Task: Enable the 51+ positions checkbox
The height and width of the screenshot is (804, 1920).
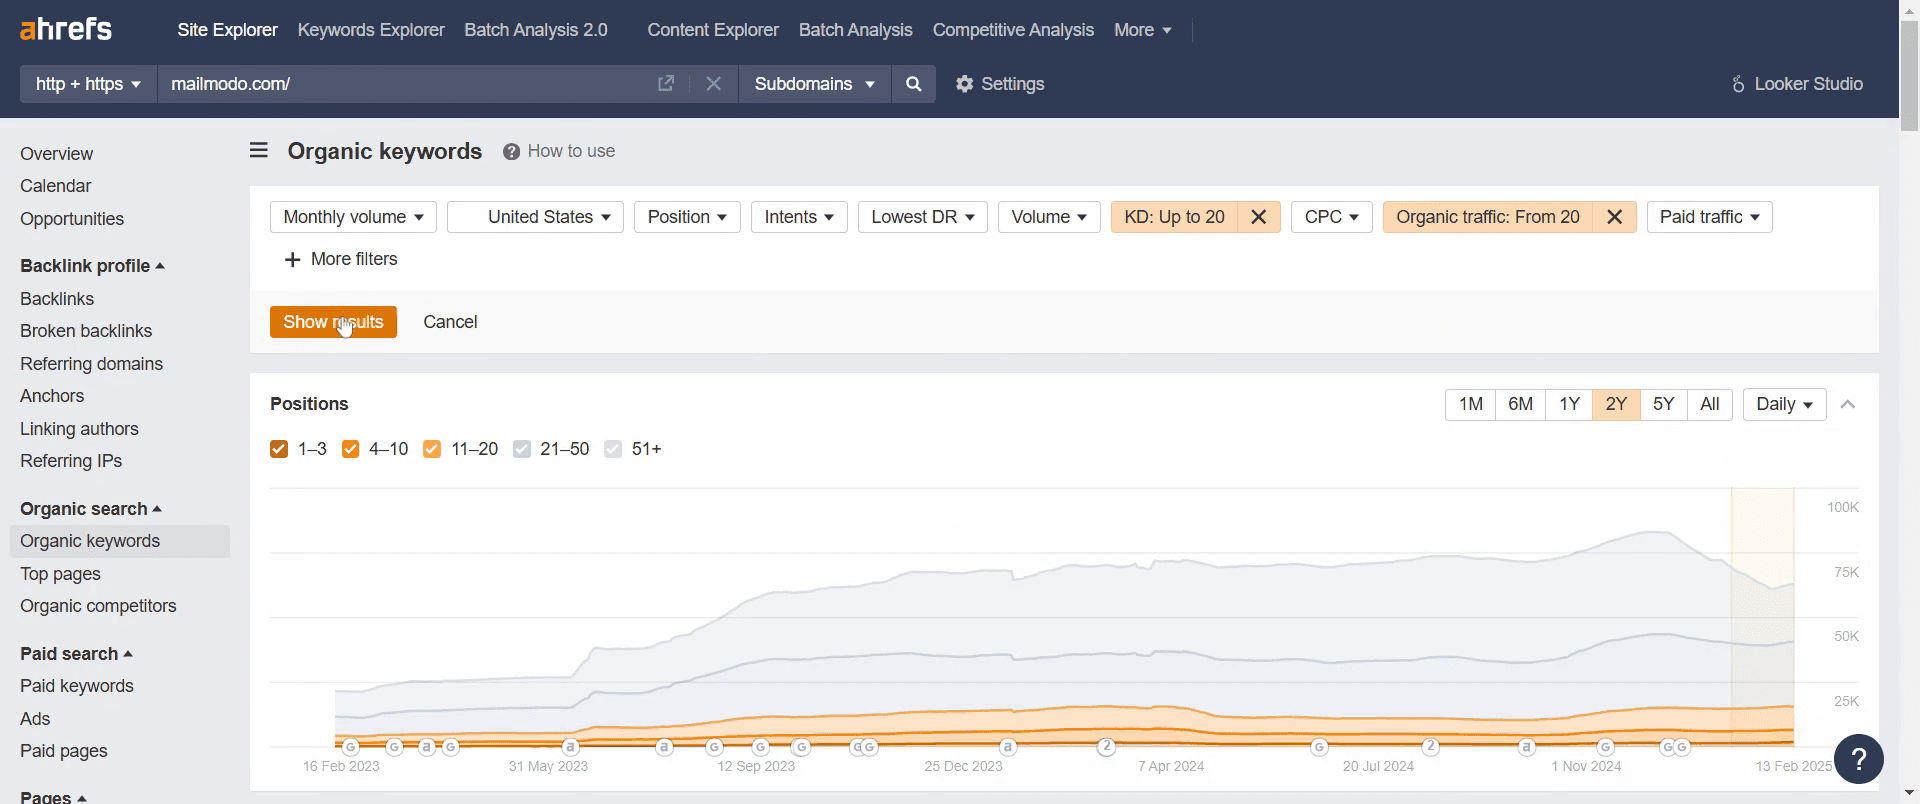Action: pos(613,449)
